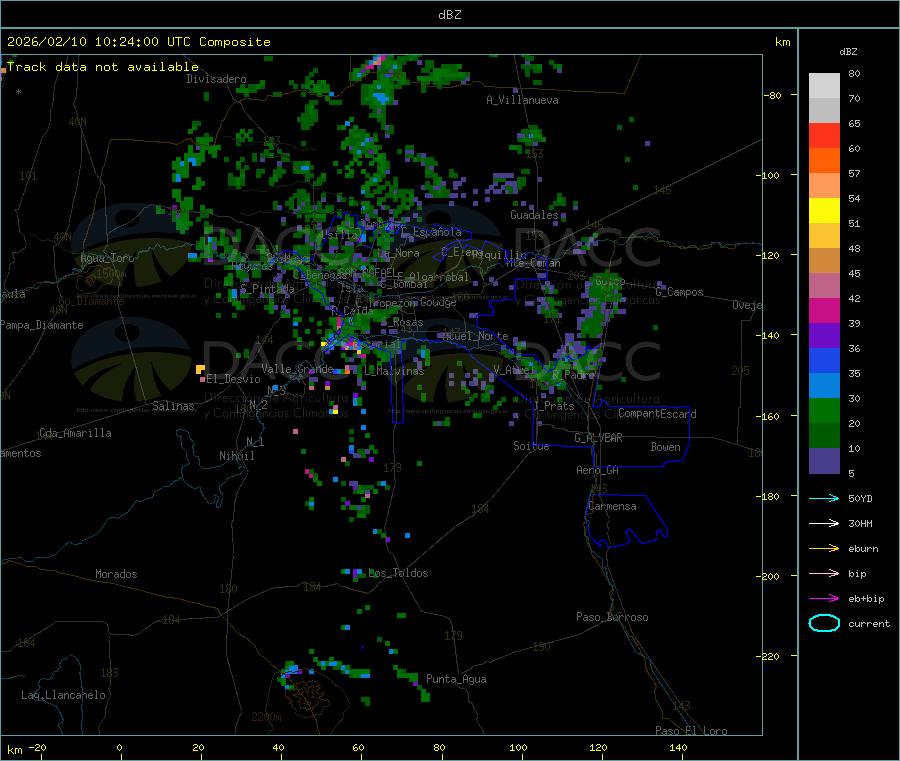Click the magenta eb+bip arrow icon
Image resolution: width=900 pixels, height=761 pixels.
824,598
